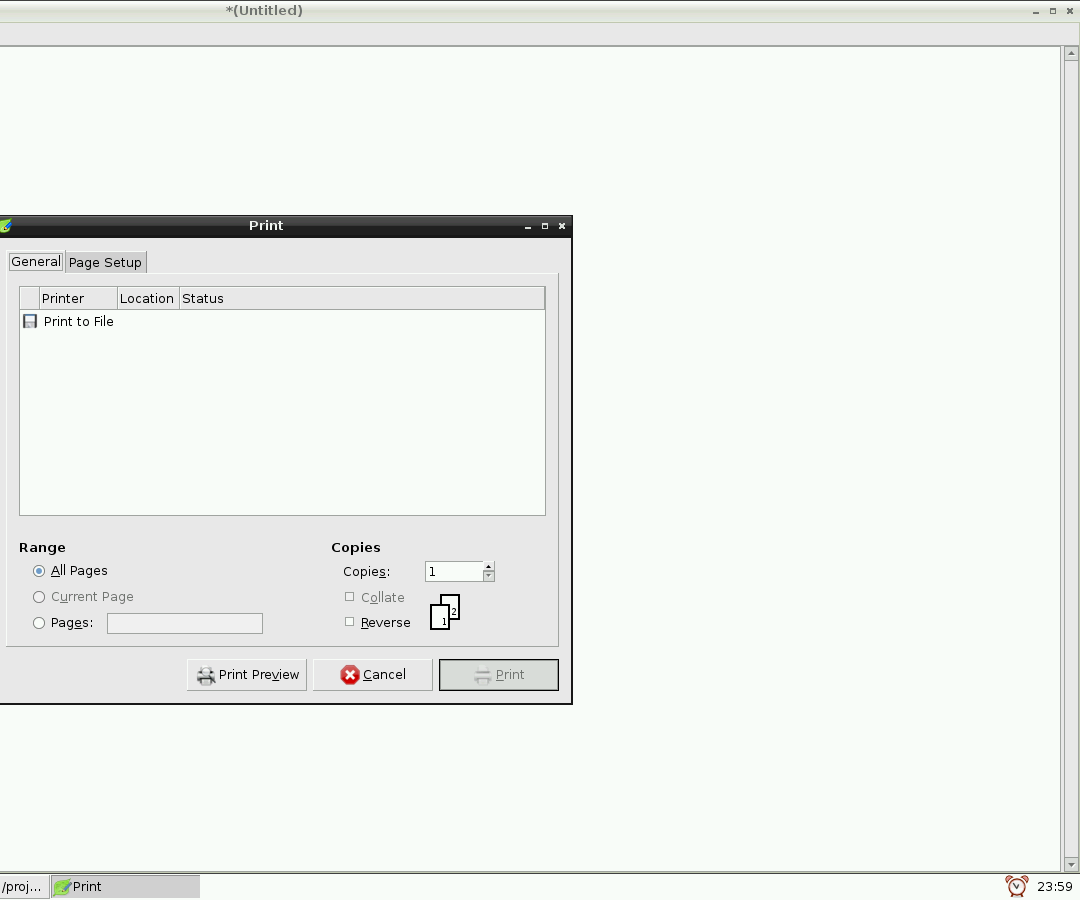
Task: Click the Cancel button
Action: pyautogui.click(x=372, y=674)
